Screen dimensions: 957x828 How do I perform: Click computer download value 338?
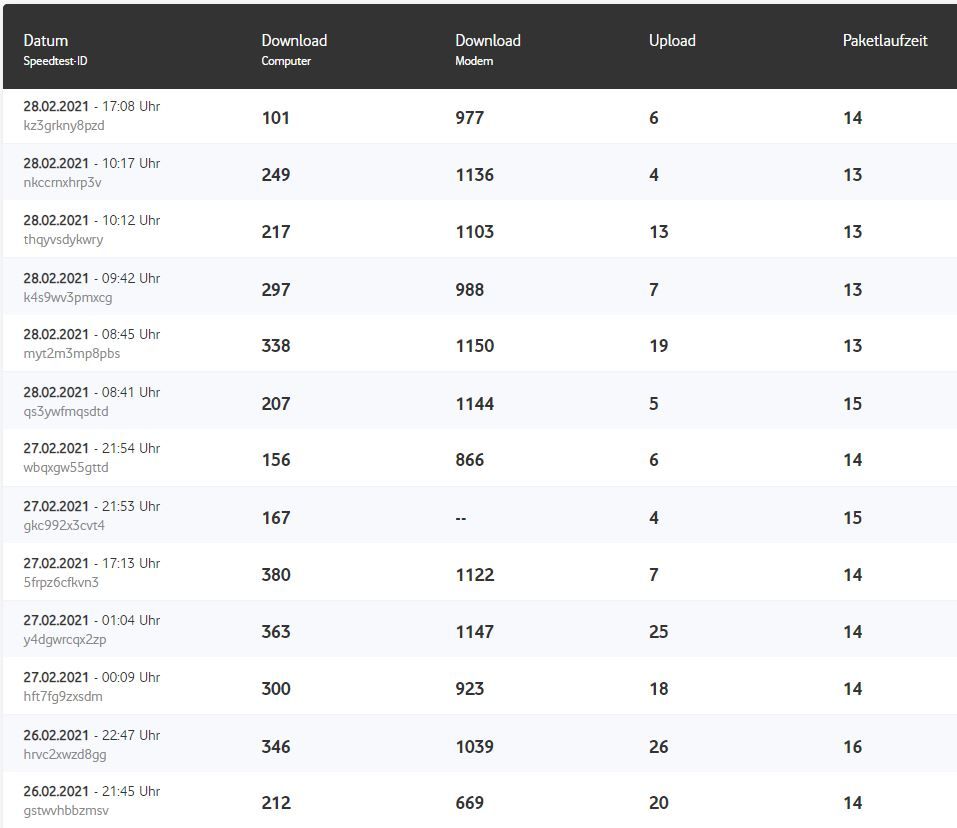276,346
